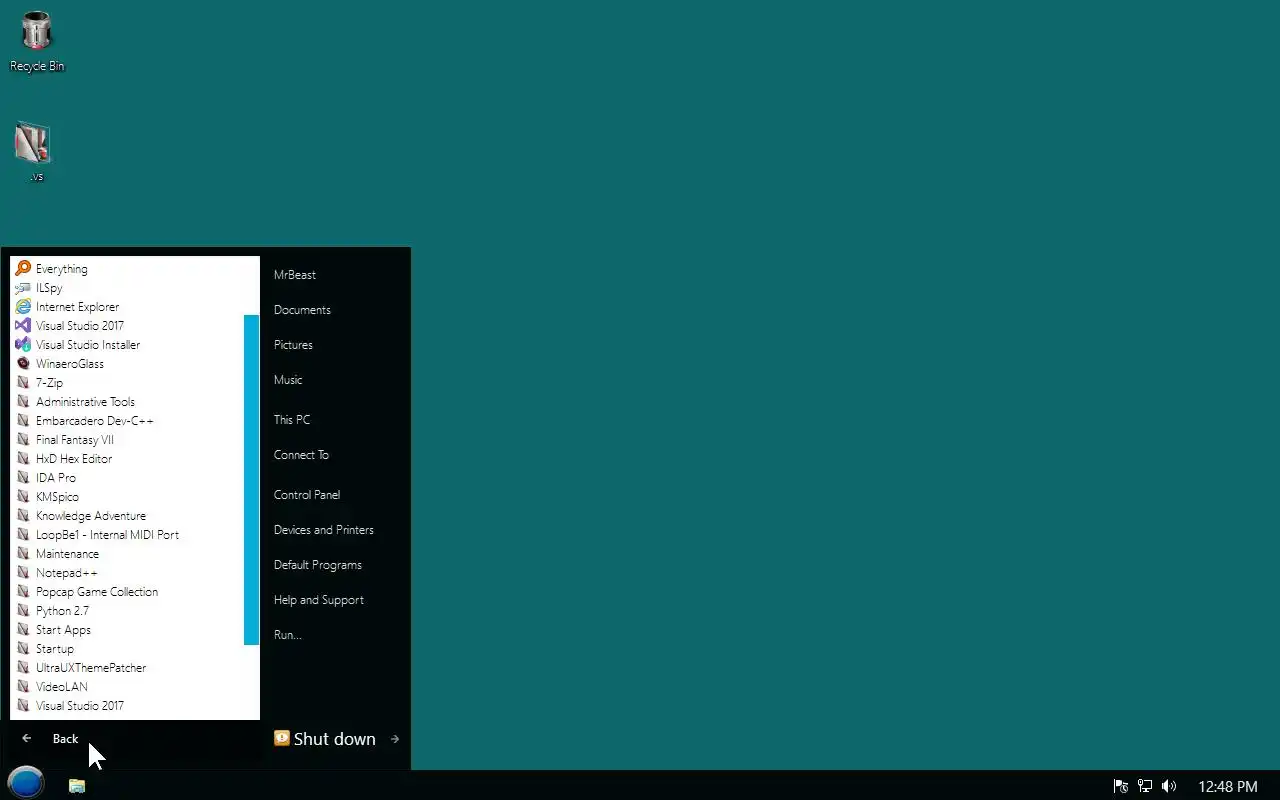Click the Notepad++ label
The height and width of the screenshot is (800, 1280).
click(67, 572)
